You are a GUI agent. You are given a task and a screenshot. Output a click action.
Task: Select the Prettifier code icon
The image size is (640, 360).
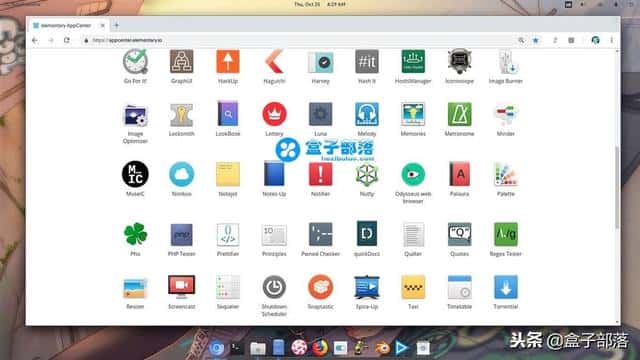coord(228,235)
